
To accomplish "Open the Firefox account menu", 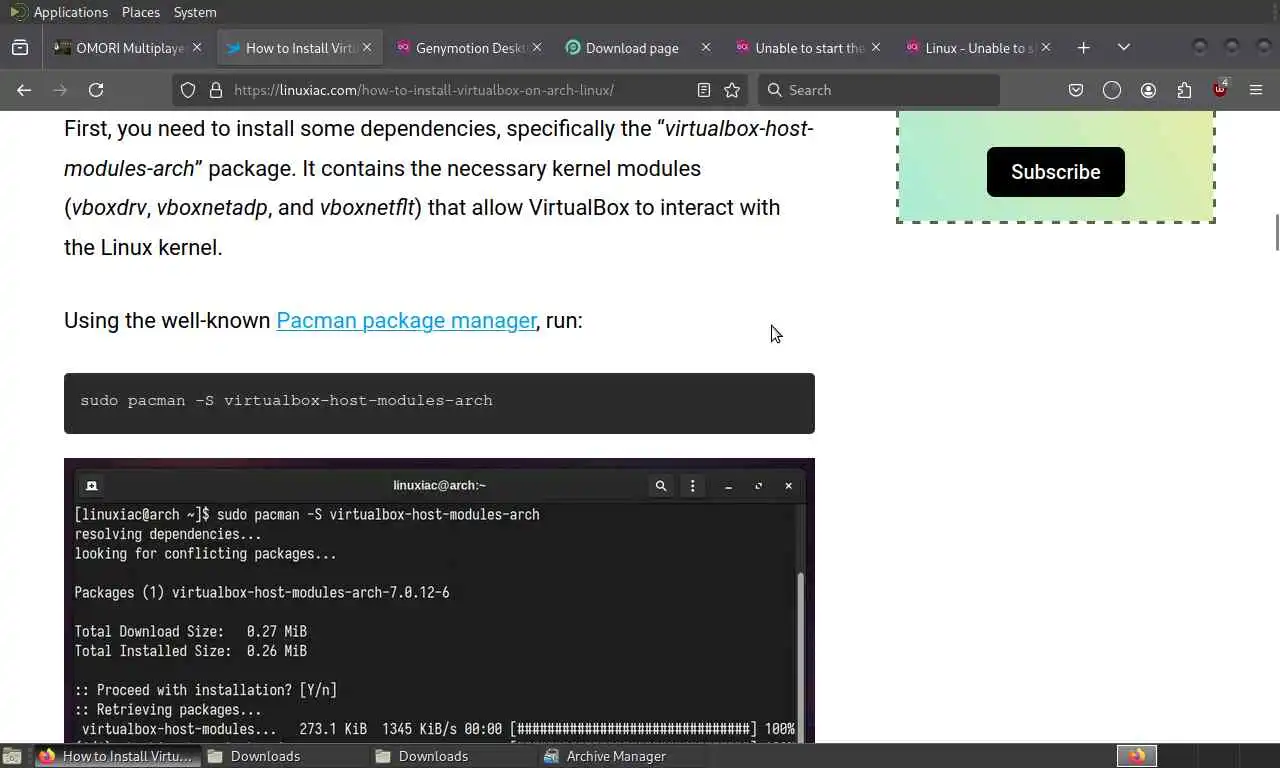I will 1148,90.
